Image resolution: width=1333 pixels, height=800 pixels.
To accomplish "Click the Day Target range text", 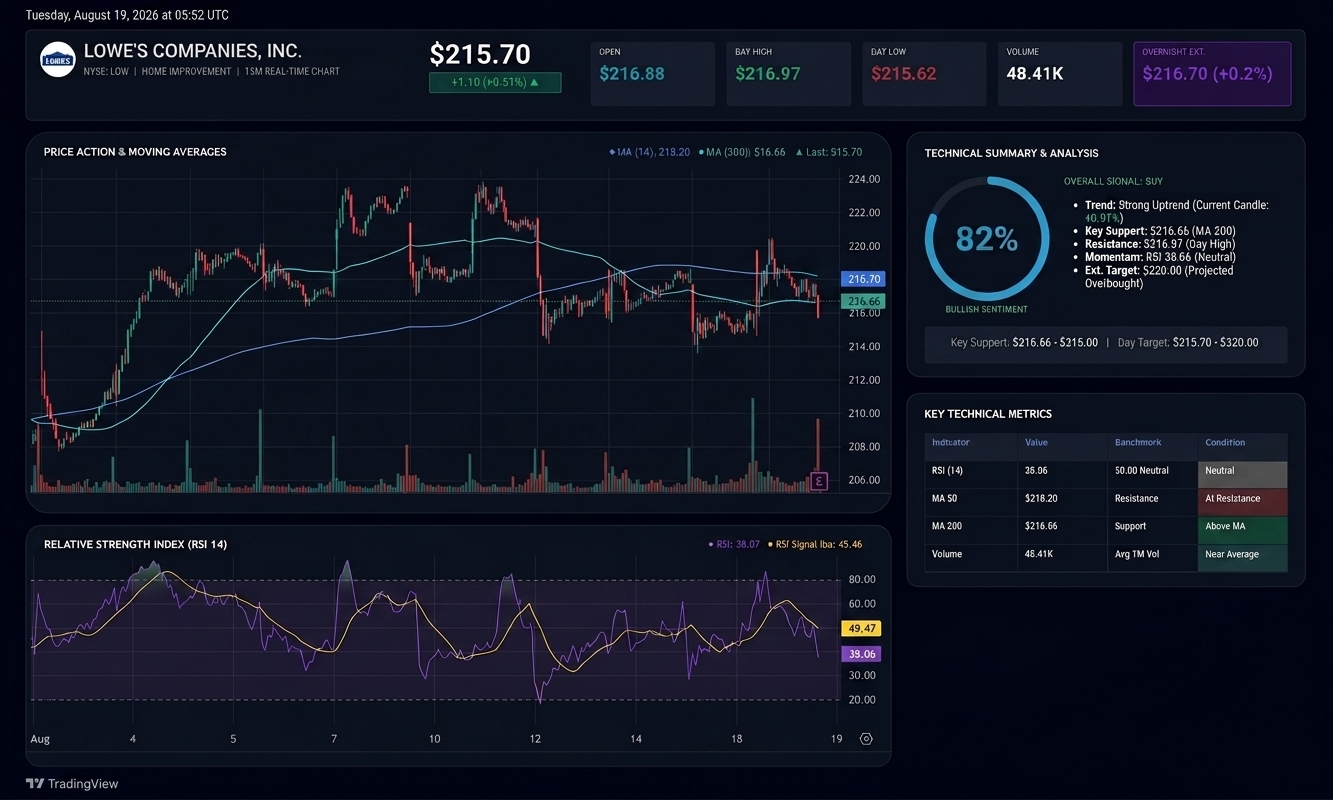I will pyautogui.click(x=1188, y=342).
